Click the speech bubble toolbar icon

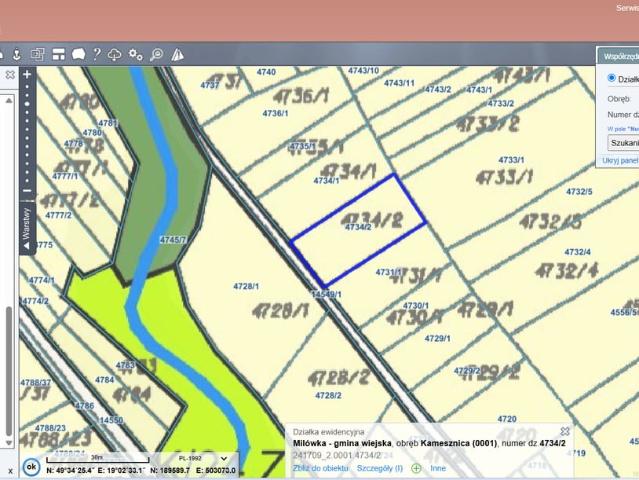point(77,54)
